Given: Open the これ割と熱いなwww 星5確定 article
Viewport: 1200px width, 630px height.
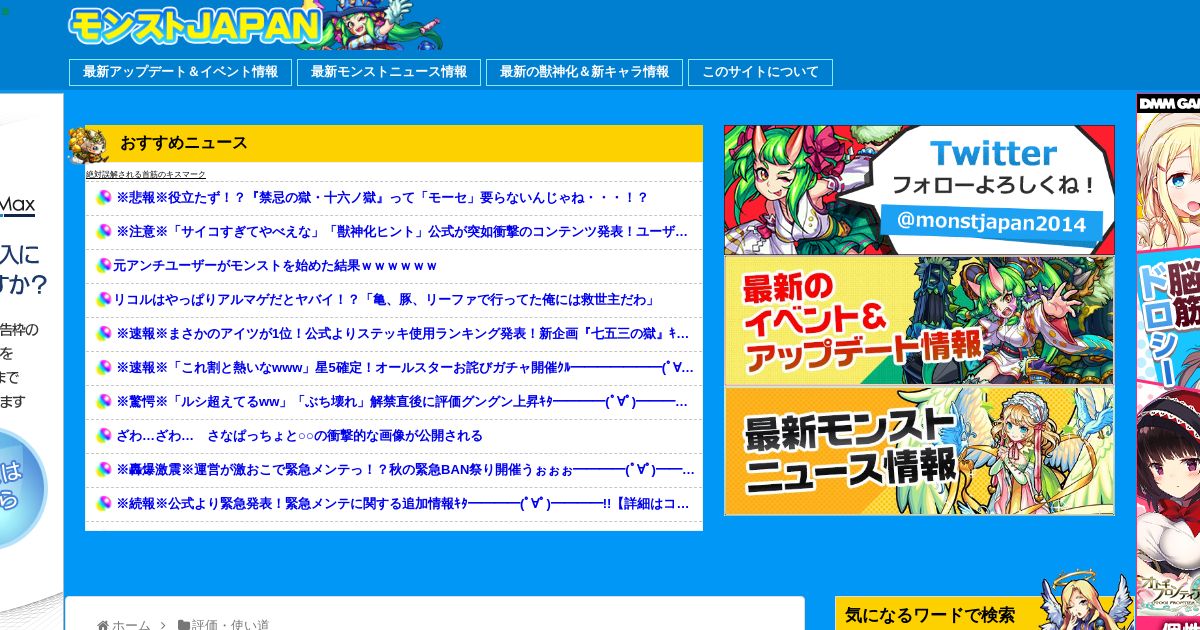Looking at the screenshot, I should pos(405,367).
